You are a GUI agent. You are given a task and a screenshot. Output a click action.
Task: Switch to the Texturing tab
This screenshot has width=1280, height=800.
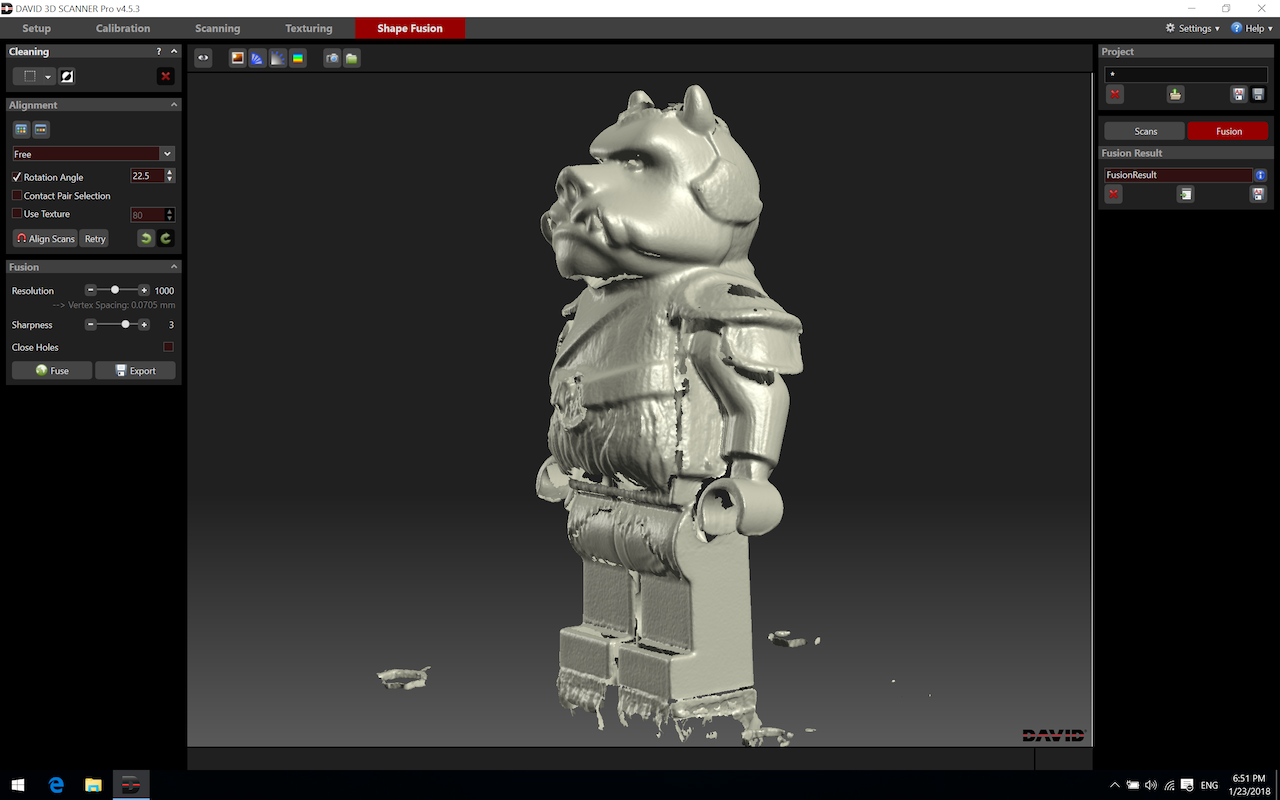309,28
